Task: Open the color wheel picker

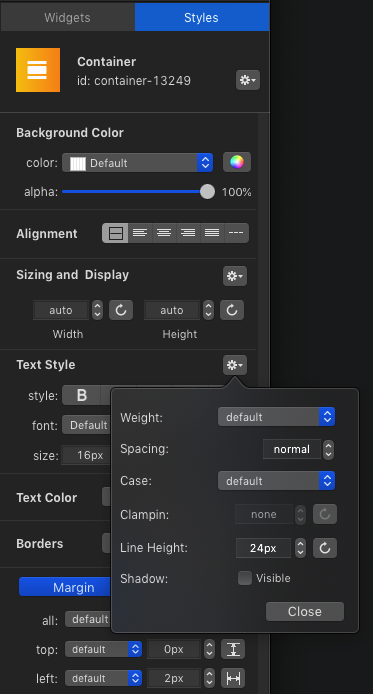Action: point(237,162)
